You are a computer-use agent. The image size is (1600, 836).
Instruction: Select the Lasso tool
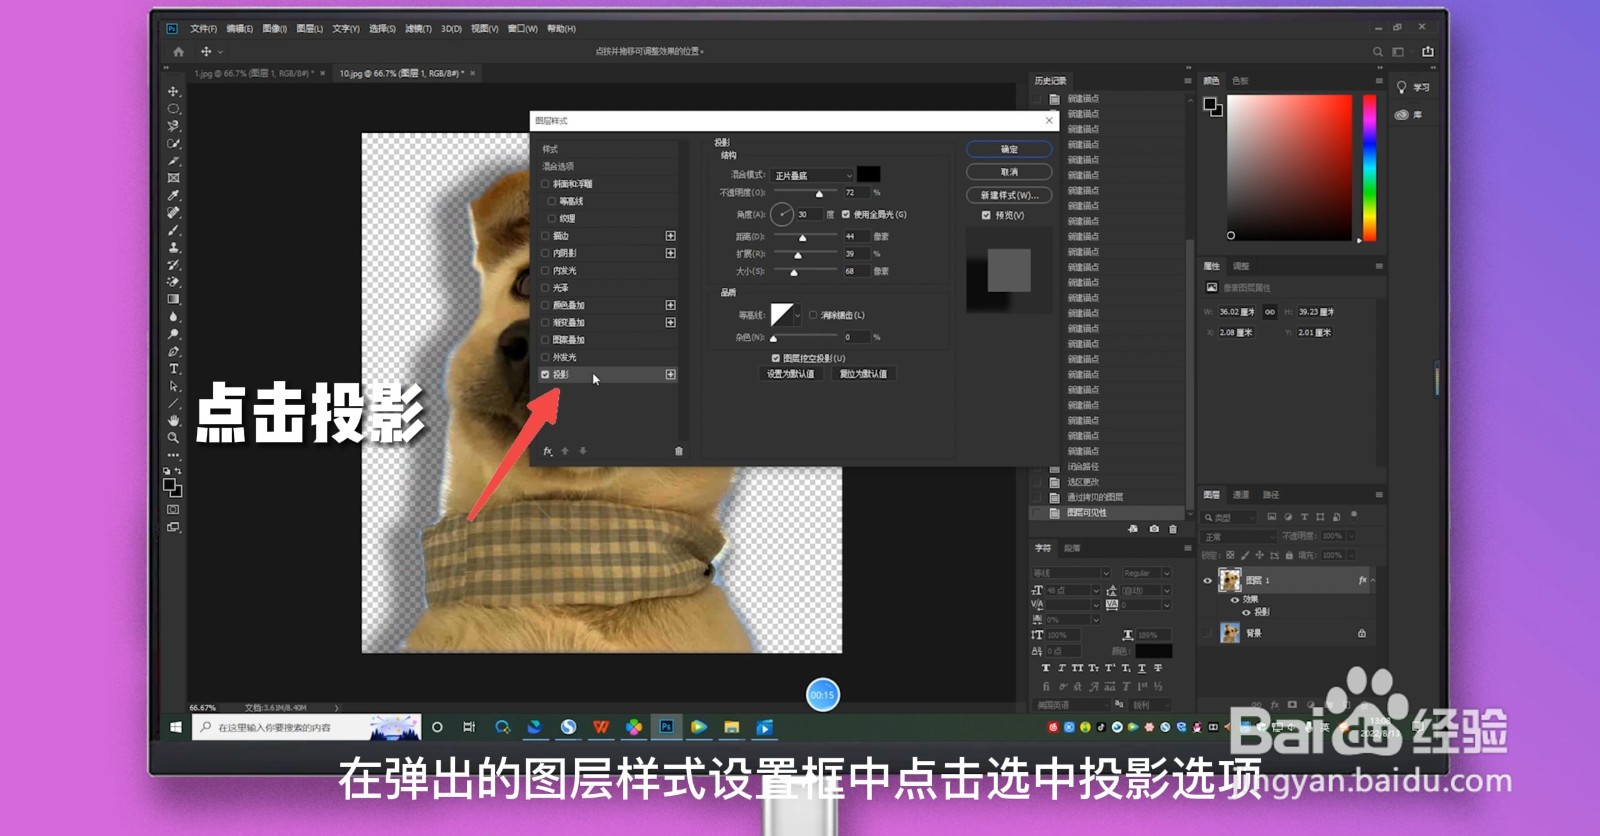tap(173, 126)
